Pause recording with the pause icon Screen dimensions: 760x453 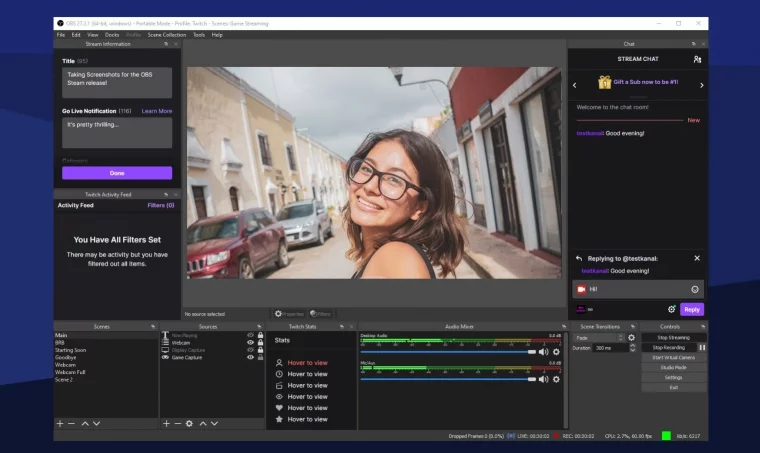[x=702, y=347]
